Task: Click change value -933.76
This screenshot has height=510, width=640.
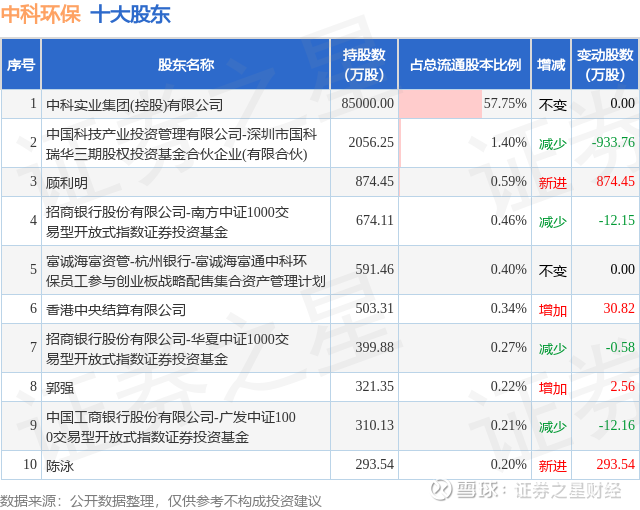Action: 613,142
